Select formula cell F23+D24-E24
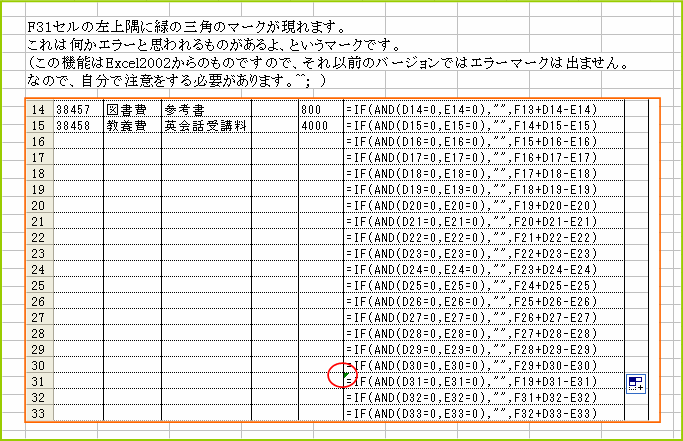 484,269
